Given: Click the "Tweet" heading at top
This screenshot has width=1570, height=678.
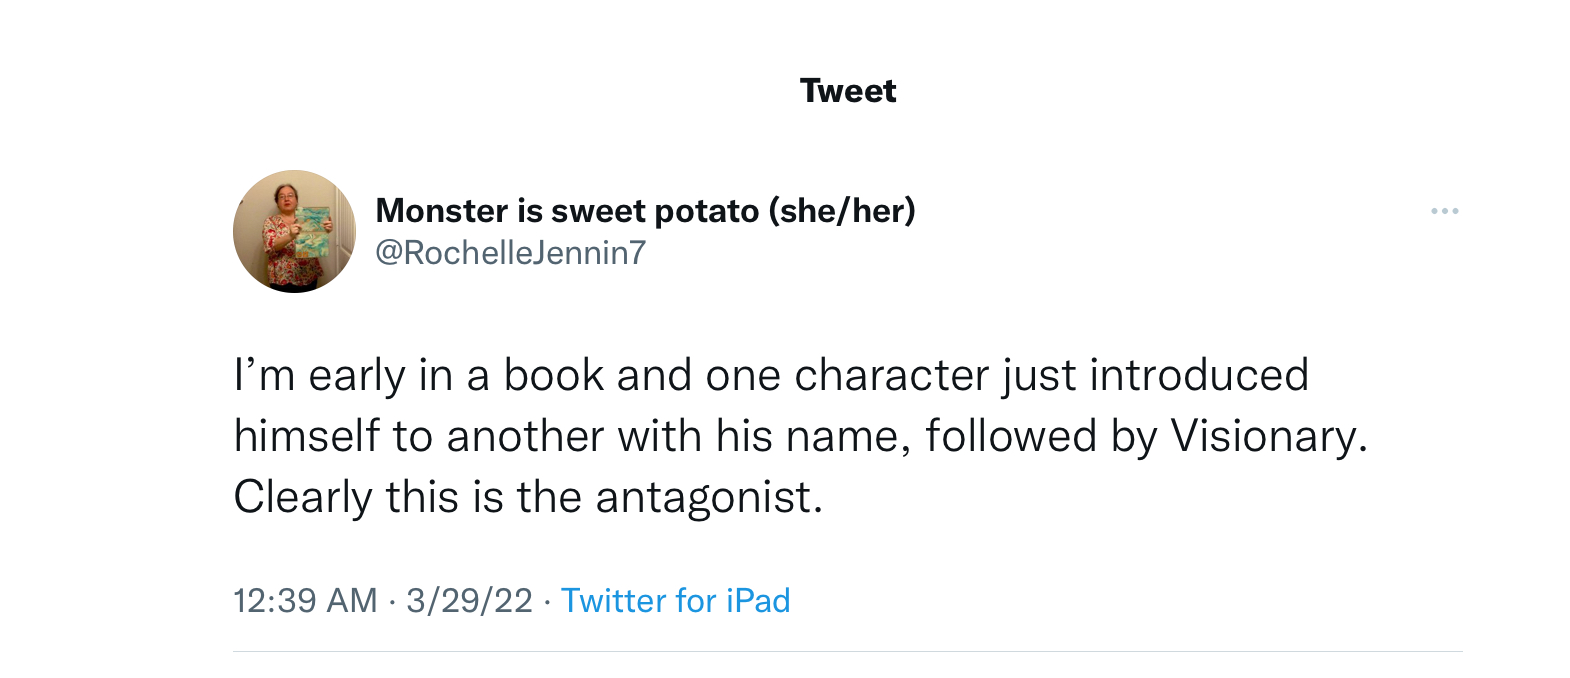Looking at the screenshot, I should tap(848, 91).
